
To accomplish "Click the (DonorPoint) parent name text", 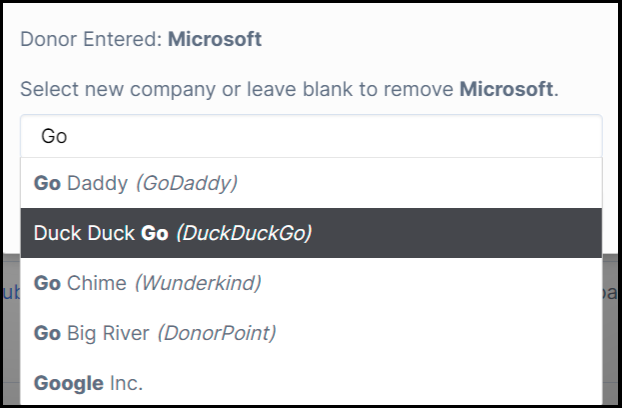I will click(x=215, y=333).
